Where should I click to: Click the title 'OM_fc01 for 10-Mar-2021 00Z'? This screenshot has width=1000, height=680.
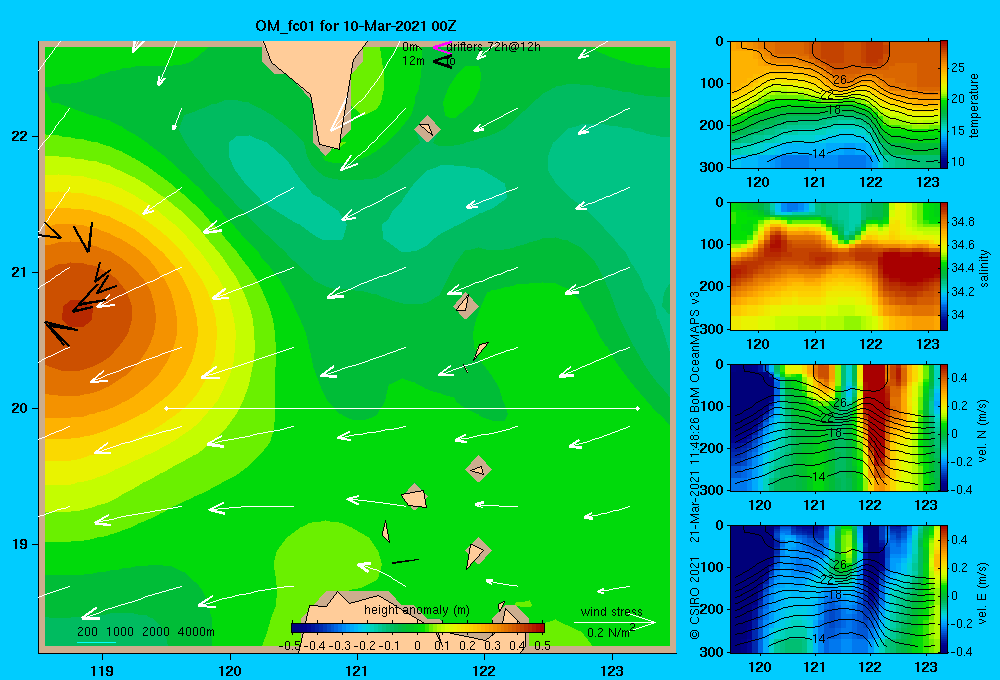click(x=356, y=26)
